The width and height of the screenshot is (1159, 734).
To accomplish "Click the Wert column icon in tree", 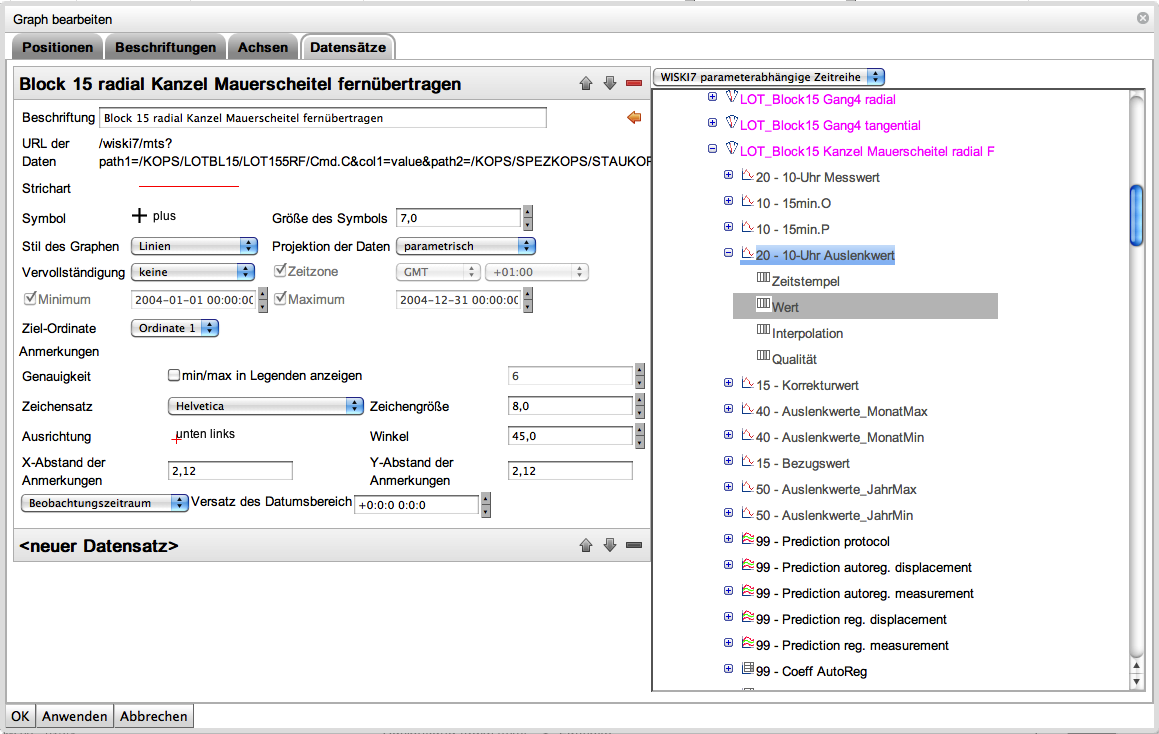I will 763,304.
